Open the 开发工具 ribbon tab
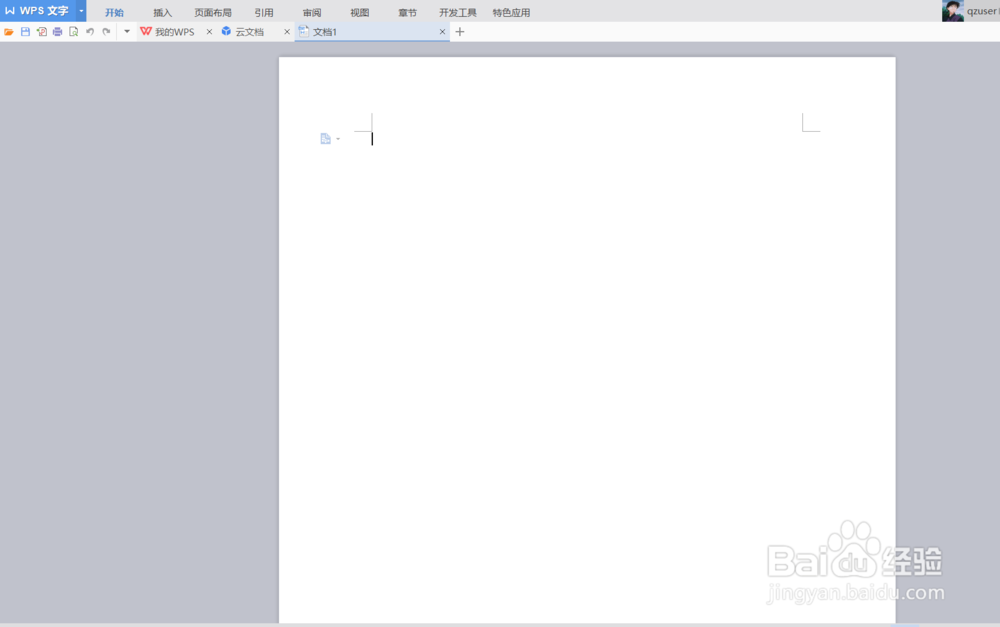 tap(458, 13)
